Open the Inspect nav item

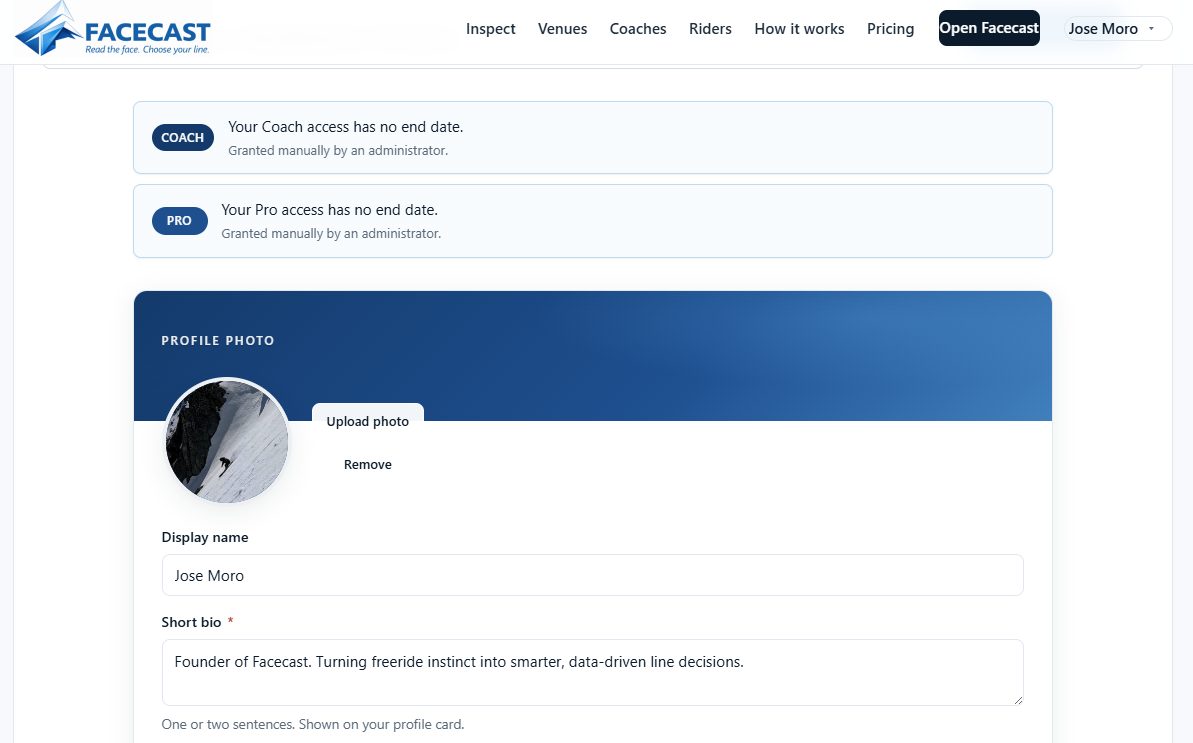[x=491, y=29]
